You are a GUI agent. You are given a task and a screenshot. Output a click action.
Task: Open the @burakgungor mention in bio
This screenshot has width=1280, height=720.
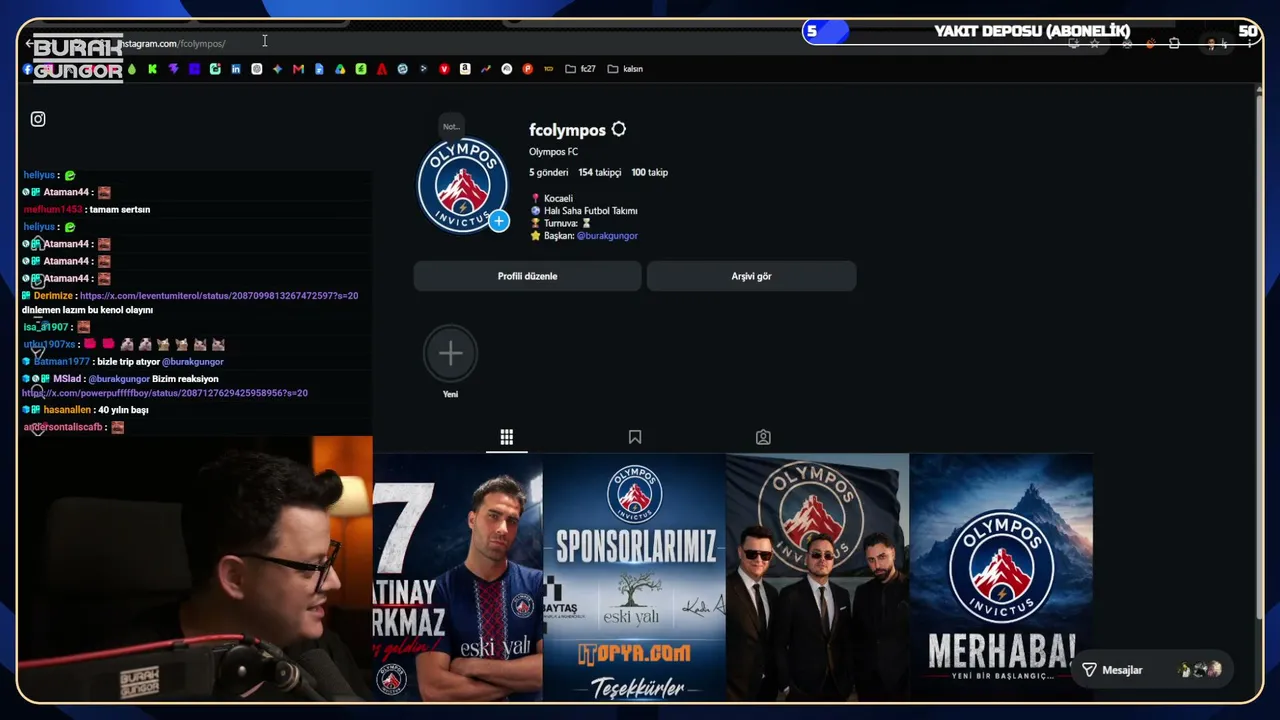pyautogui.click(x=607, y=236)
